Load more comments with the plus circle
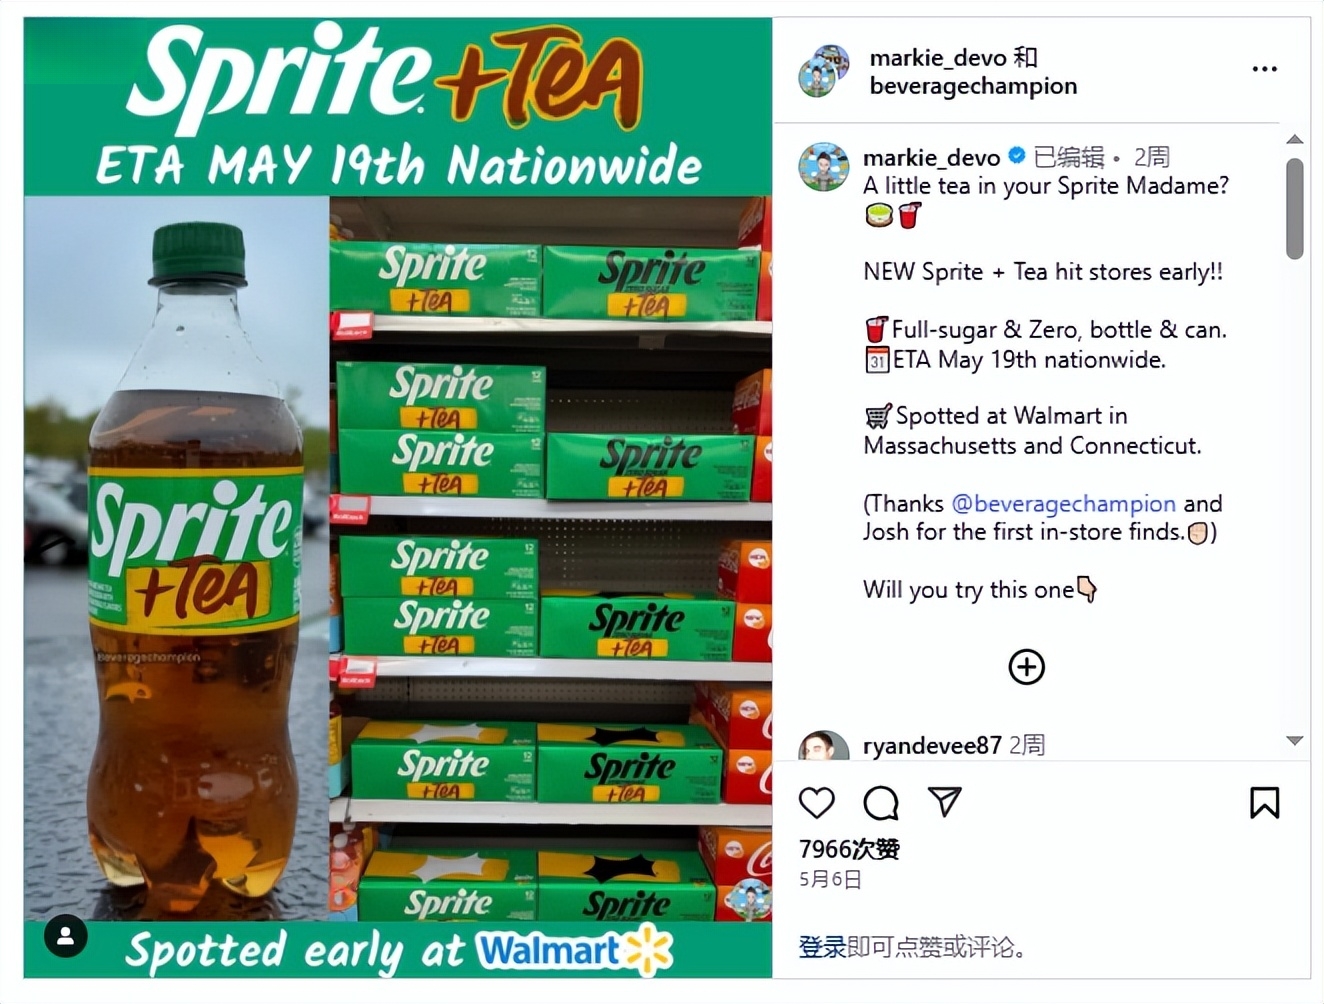The width and height of the screenshot is (1324, 1004). (x=1027, y=667)
